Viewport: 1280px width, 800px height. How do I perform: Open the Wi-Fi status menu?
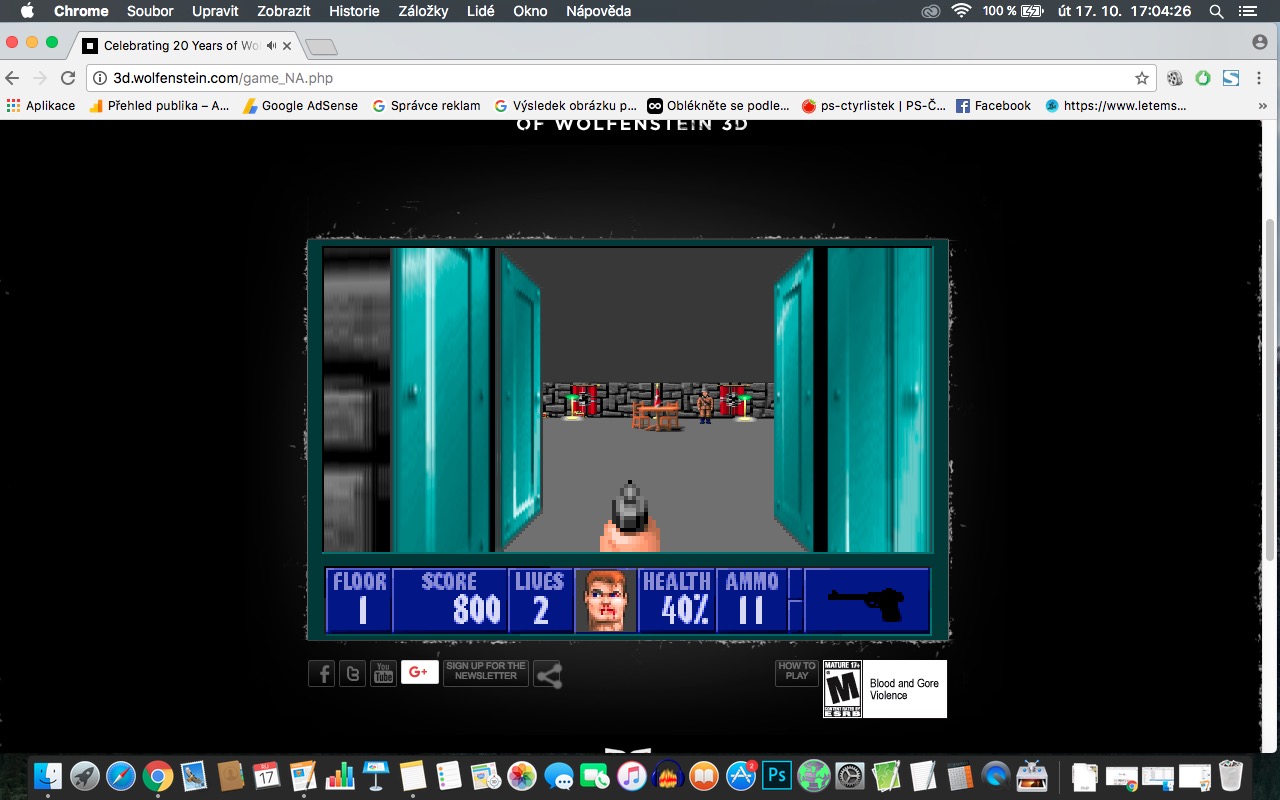pos(961,11)
